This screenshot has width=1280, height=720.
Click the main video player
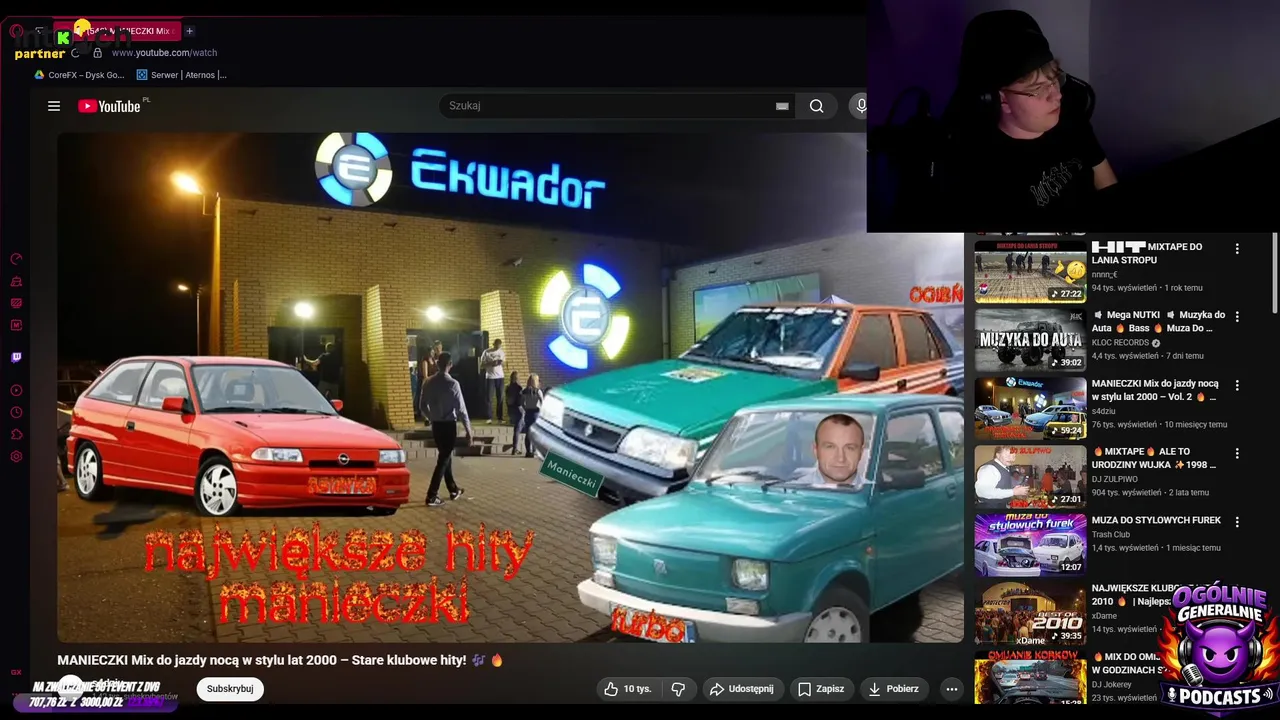[x=510, y=387]
